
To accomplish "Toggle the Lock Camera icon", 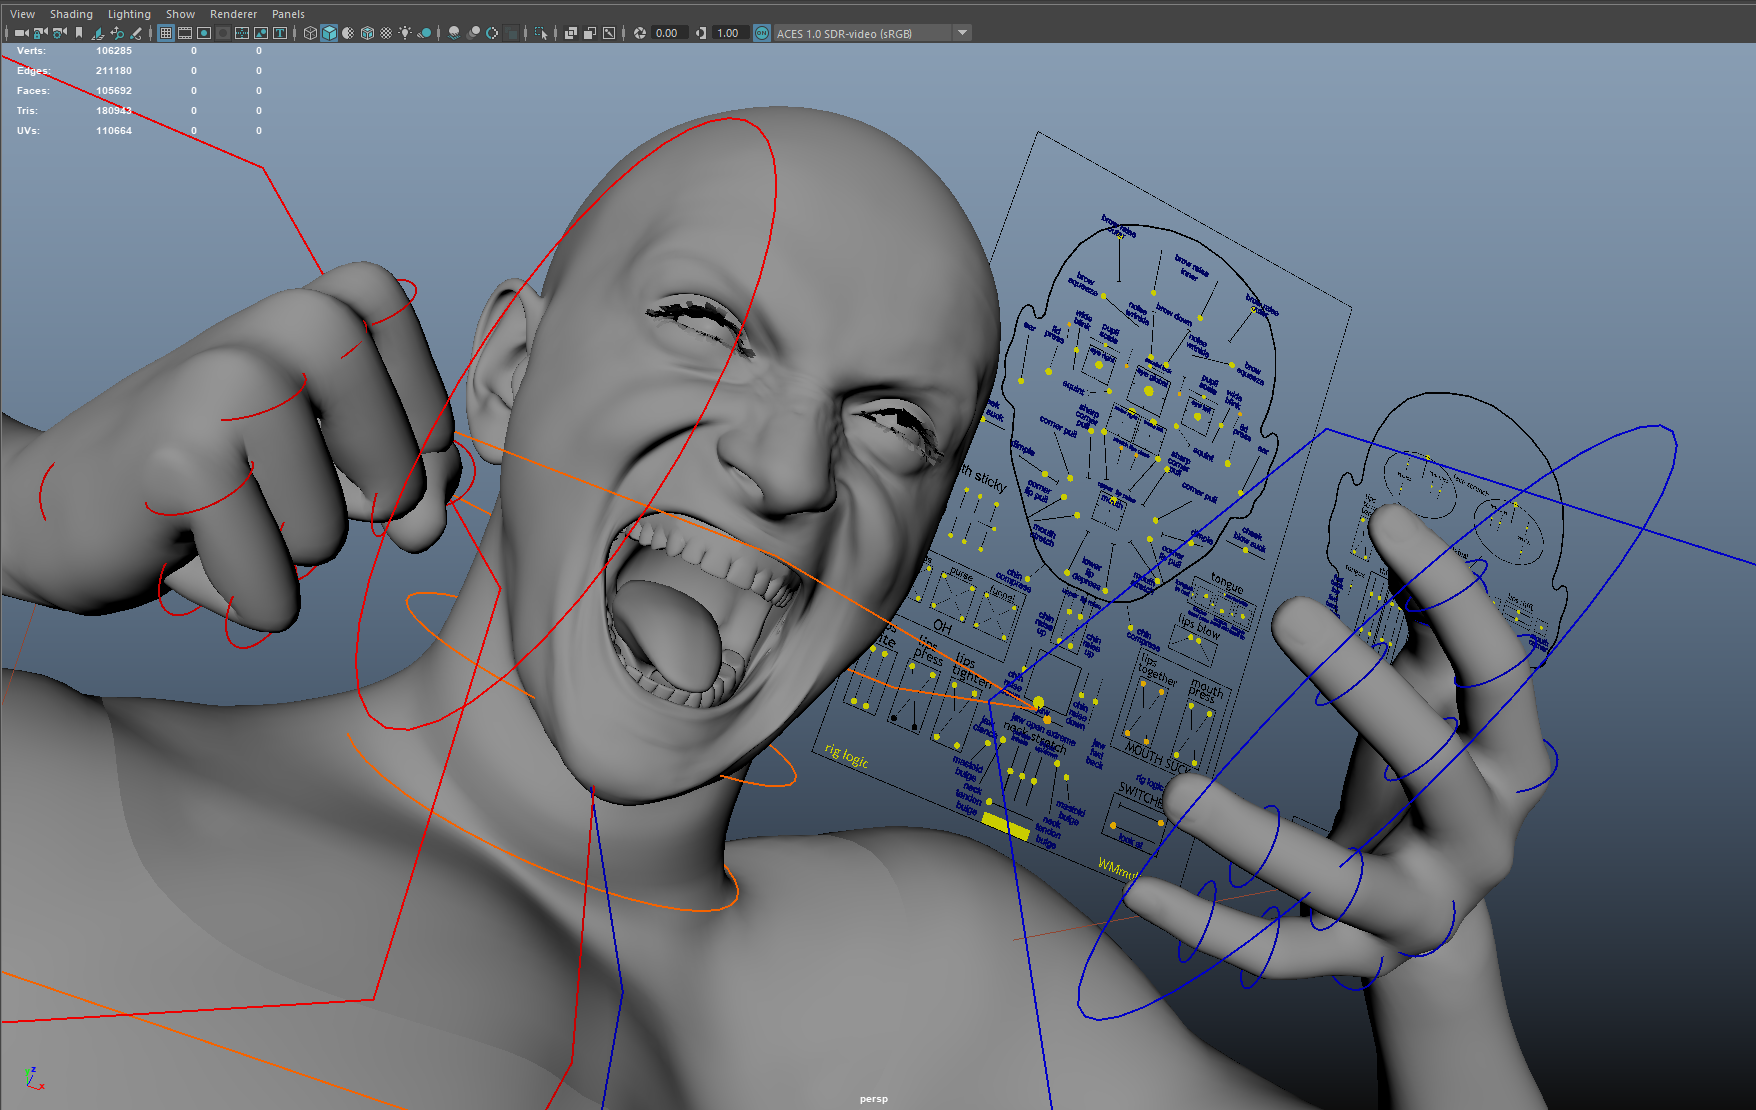I will pos(40,33).
